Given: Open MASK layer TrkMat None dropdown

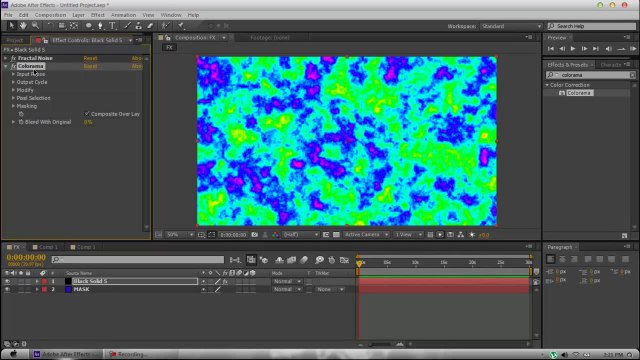Looking at the screenshot, I should (x=329, y=289).
